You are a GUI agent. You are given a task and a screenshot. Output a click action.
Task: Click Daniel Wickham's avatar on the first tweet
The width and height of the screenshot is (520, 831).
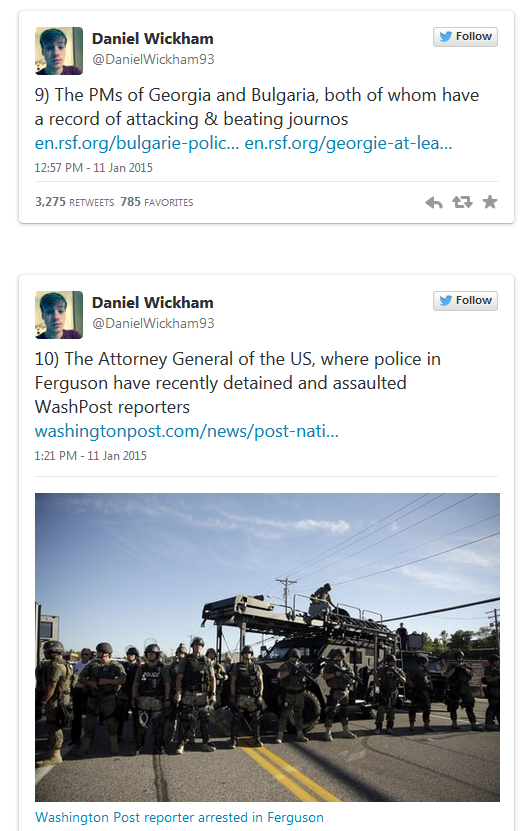[x=59, y=51]
